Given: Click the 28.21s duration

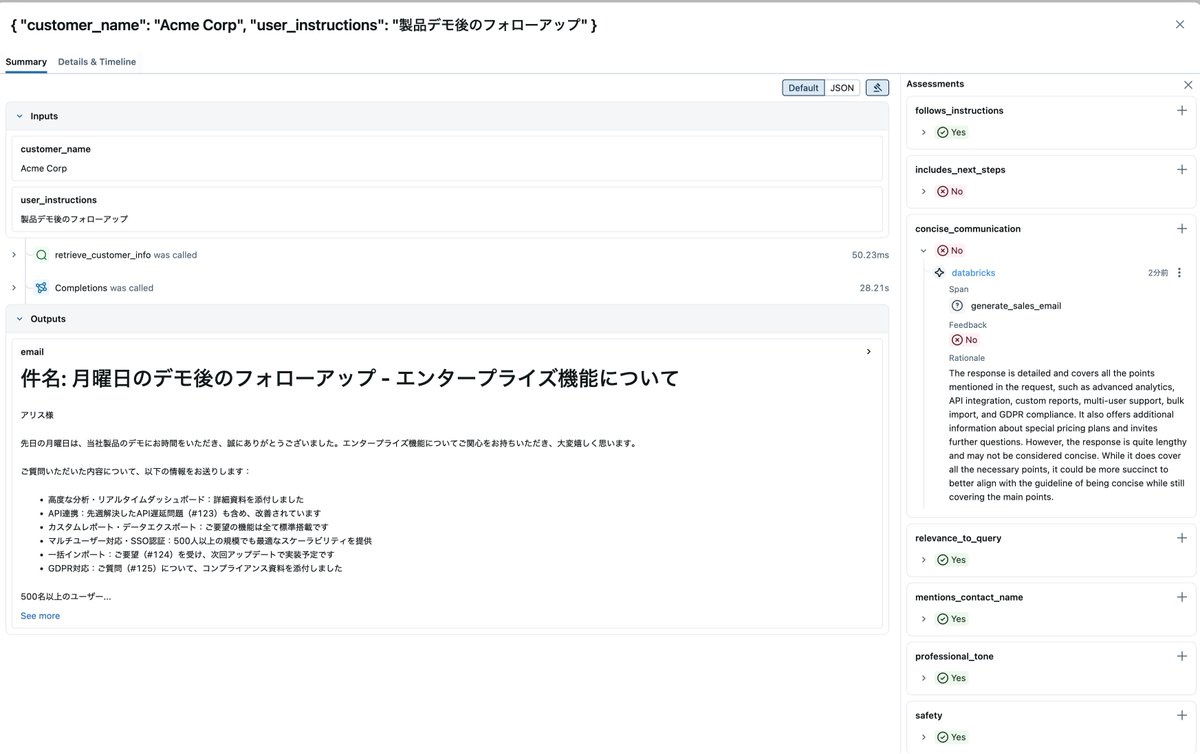Looking at the screenshot, I should click(x=874, y=288).
